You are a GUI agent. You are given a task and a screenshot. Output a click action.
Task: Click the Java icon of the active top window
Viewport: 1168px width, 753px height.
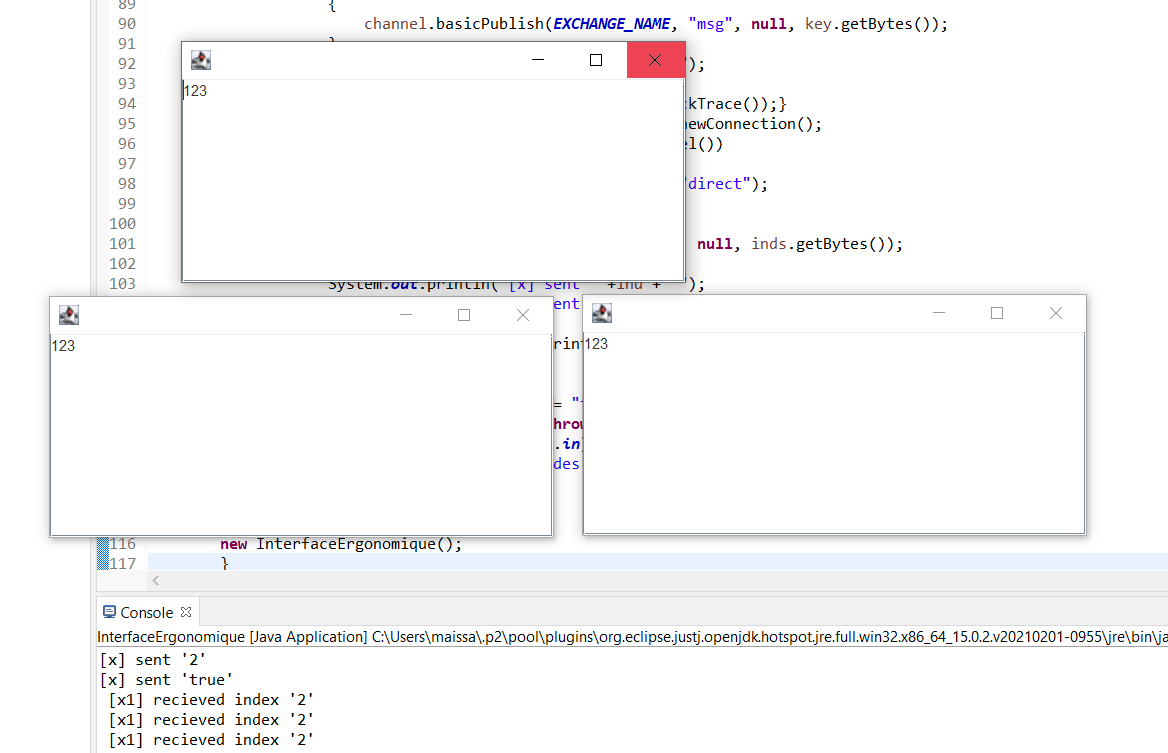(x=201, y=60)
